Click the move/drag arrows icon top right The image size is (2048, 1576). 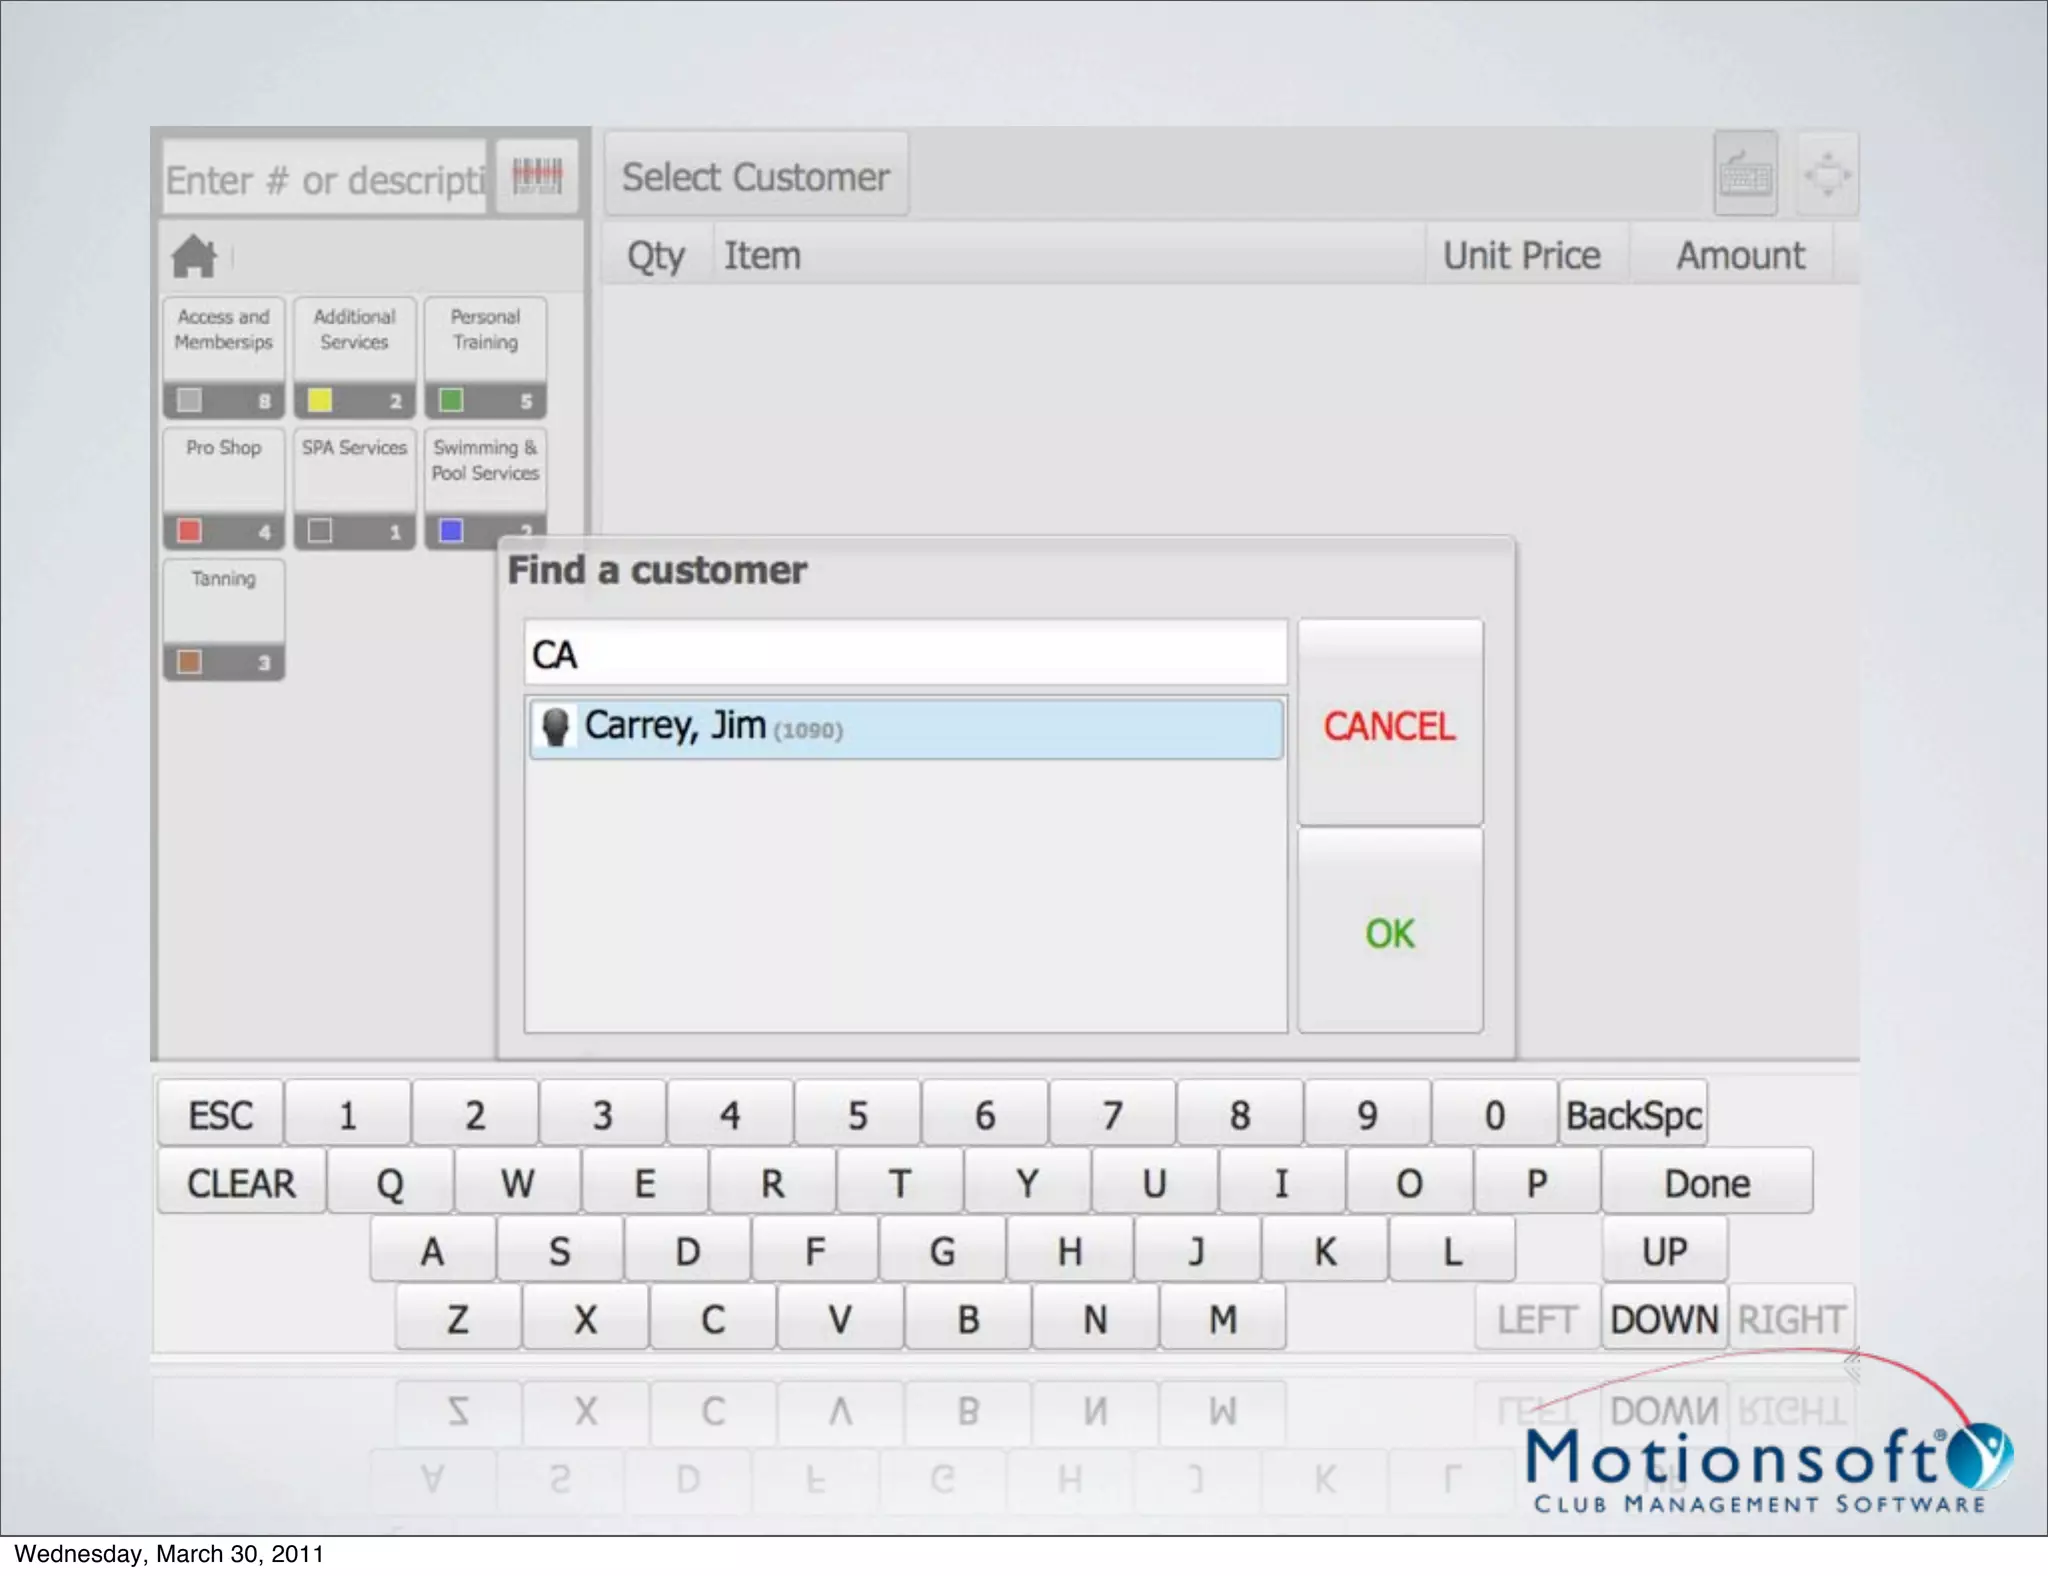coord(1828,175)
